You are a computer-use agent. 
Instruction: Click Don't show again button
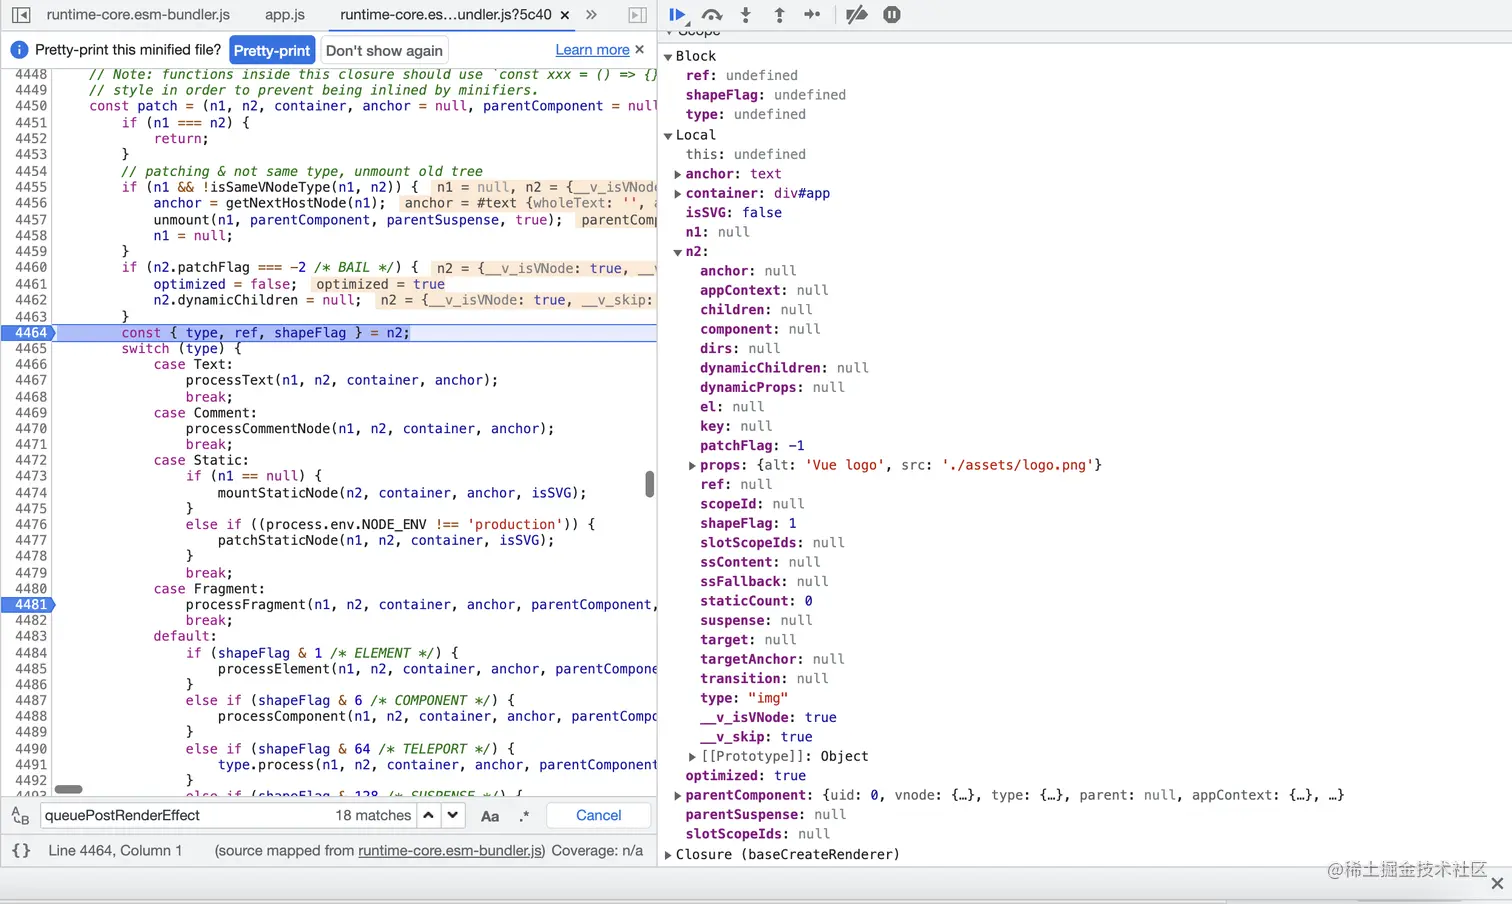pyautogui.click(x=384, y=50)
